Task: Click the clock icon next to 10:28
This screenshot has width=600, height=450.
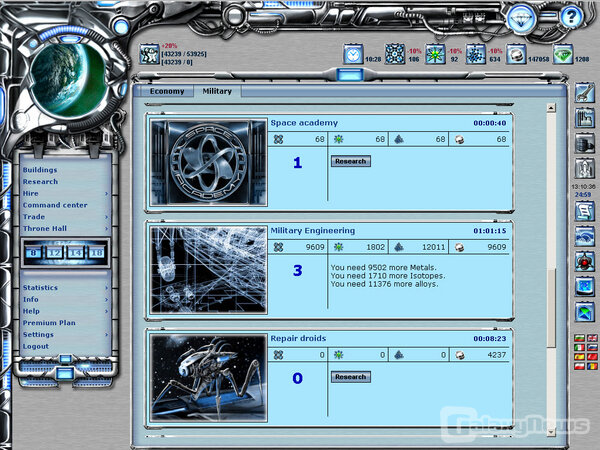Action: [353, 54]
